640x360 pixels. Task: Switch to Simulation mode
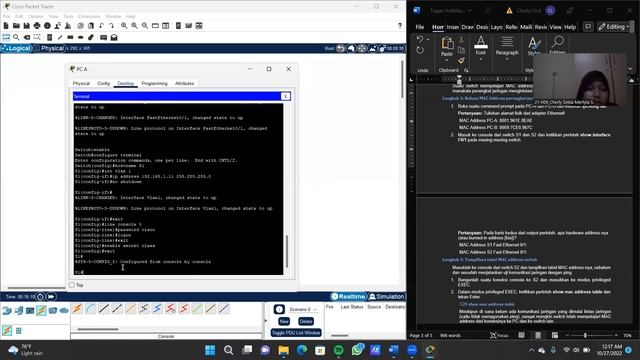387,297
